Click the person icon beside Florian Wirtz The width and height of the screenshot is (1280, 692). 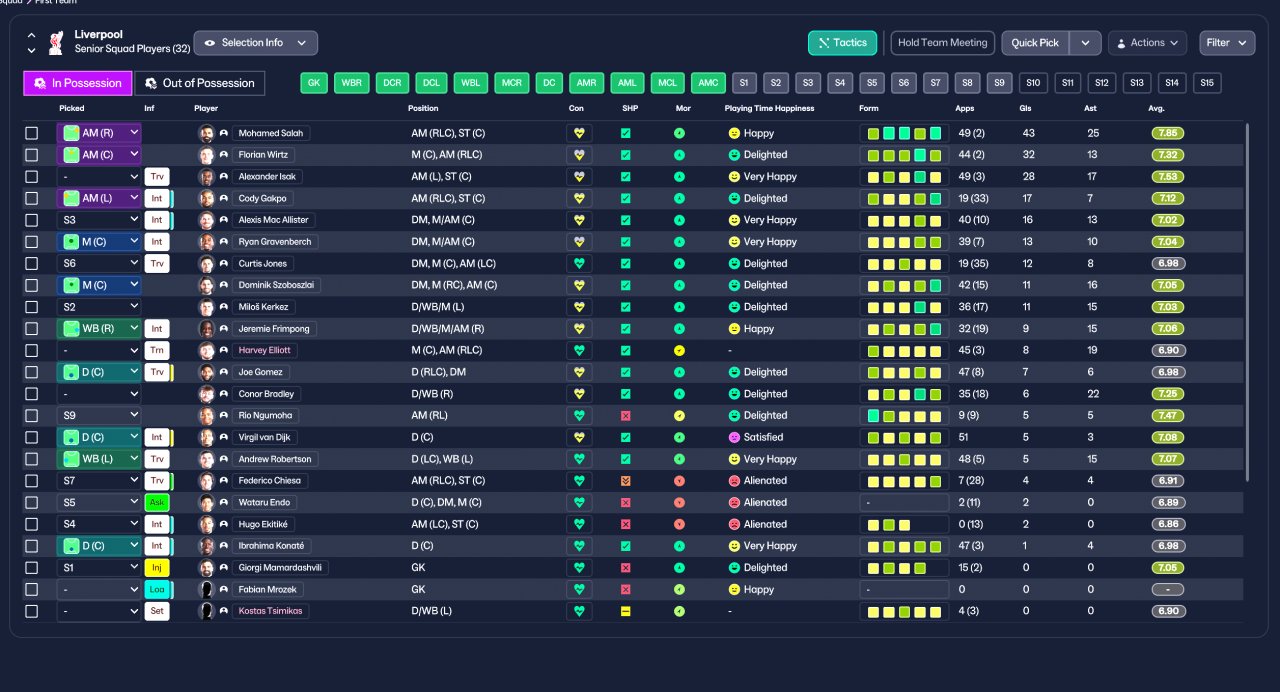pos(224,155)
